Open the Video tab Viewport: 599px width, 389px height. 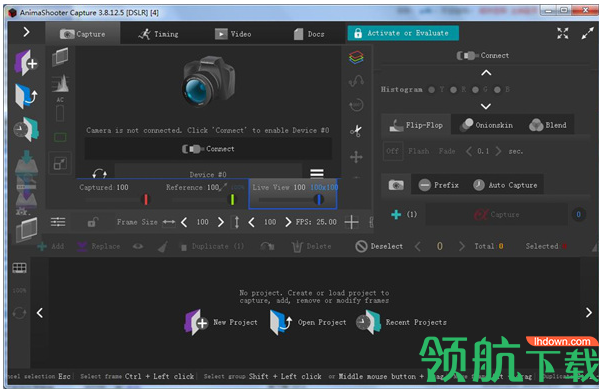(x=233, y=34)
